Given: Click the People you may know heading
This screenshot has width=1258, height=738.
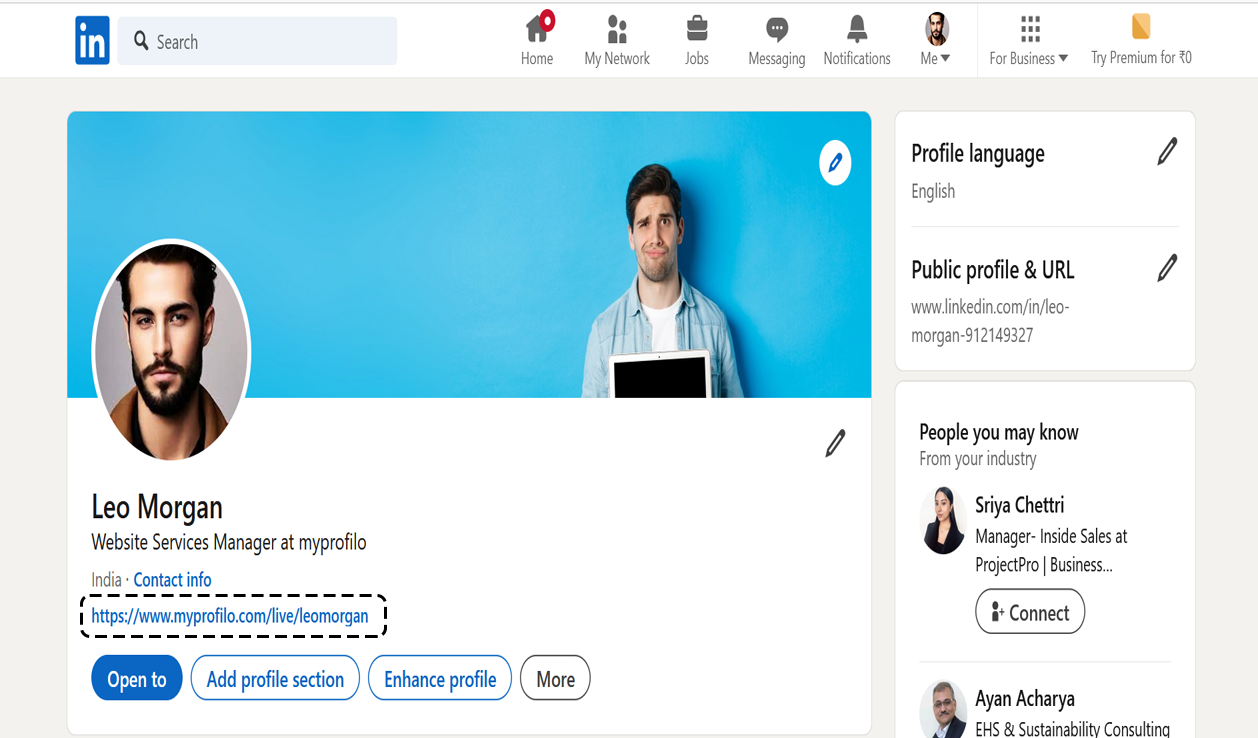Looking at the screenshot, I should coord(999,432).
